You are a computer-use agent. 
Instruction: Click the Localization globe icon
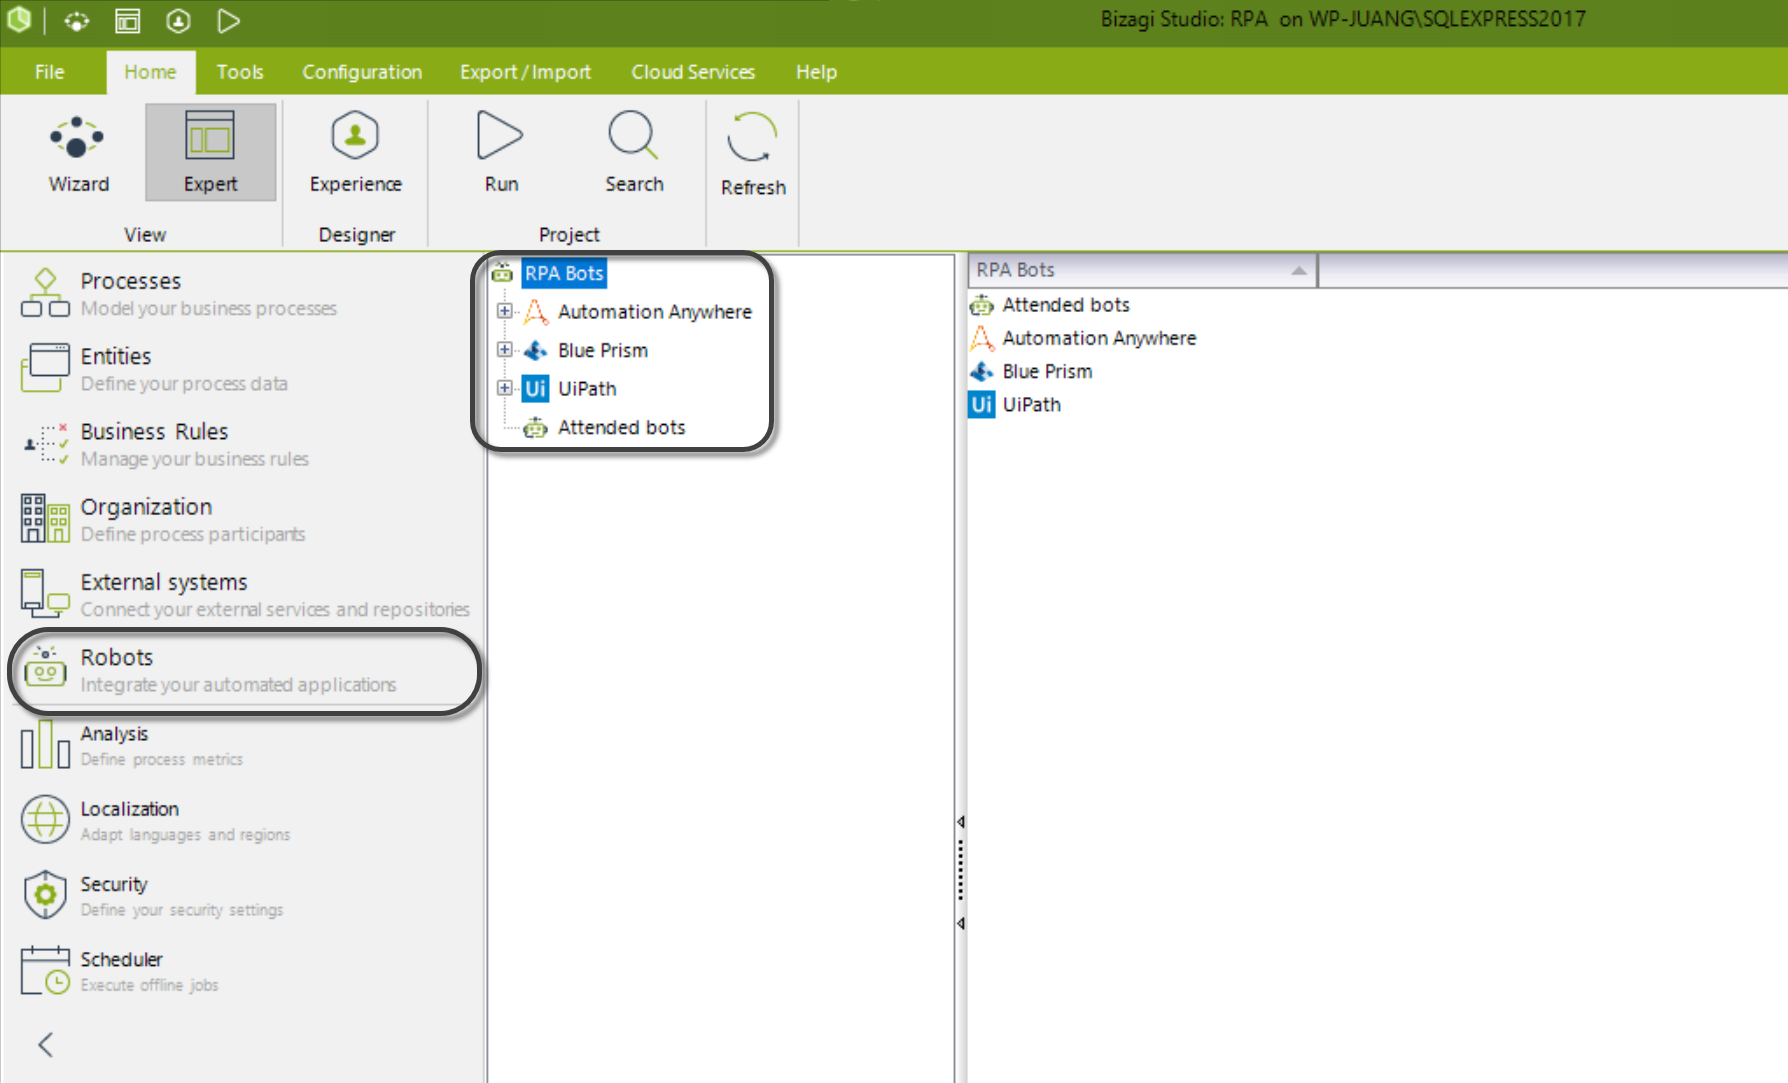pos(45,820)
